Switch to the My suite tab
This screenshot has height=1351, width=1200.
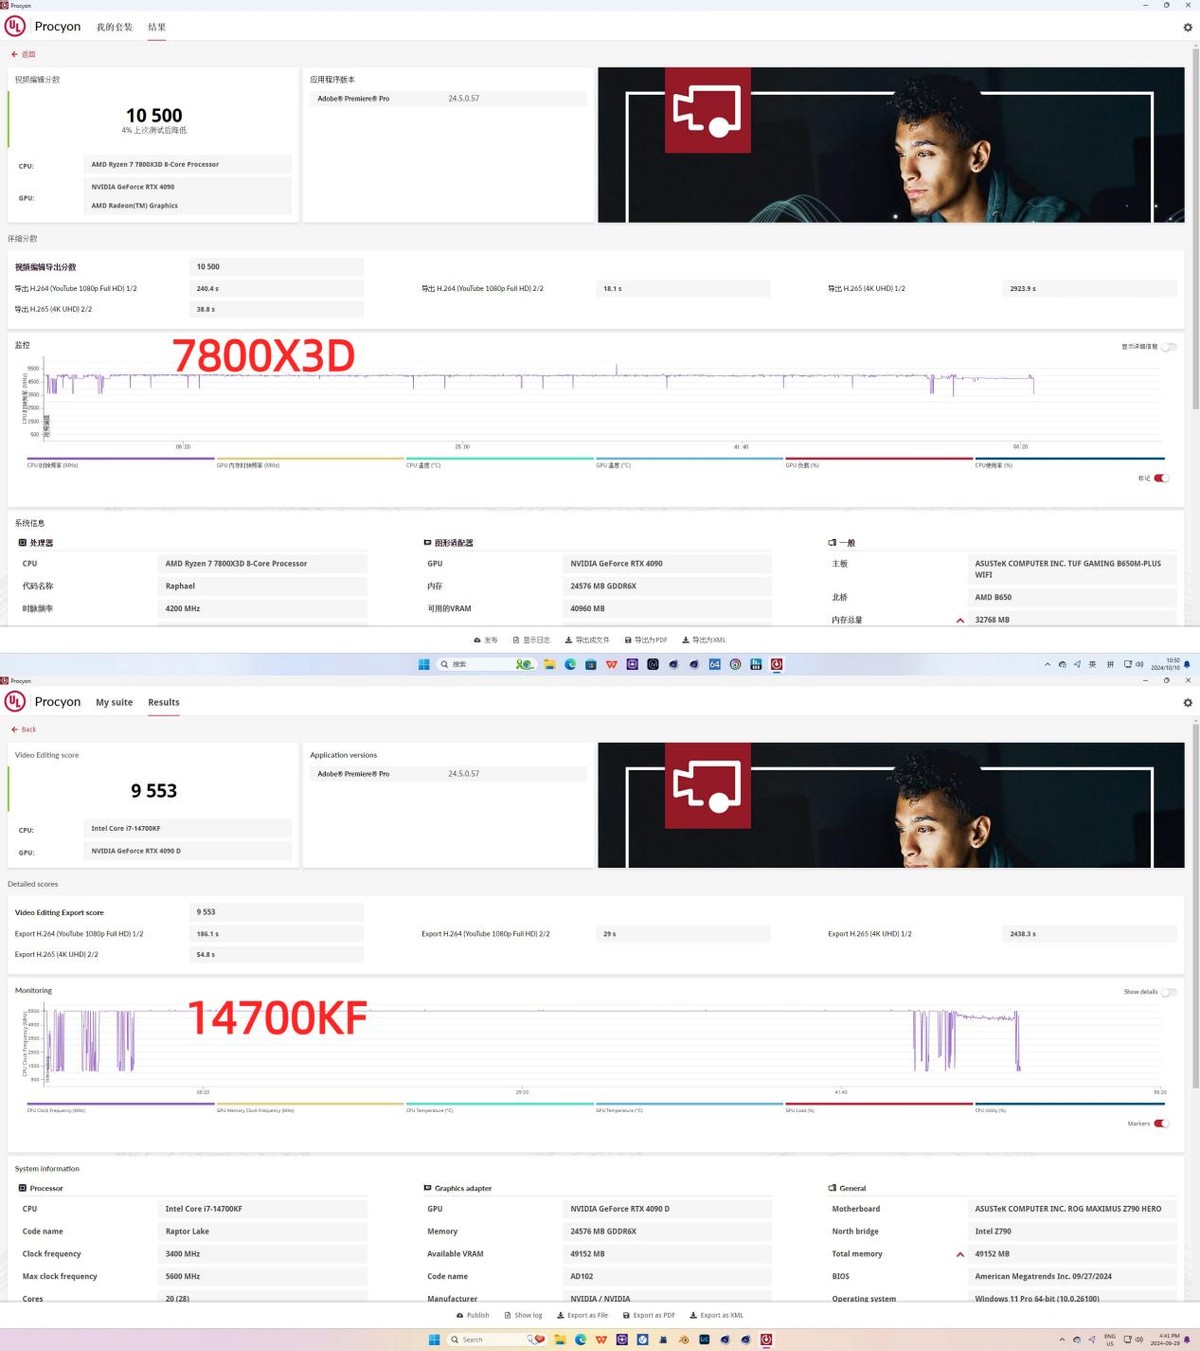[114, 702]
